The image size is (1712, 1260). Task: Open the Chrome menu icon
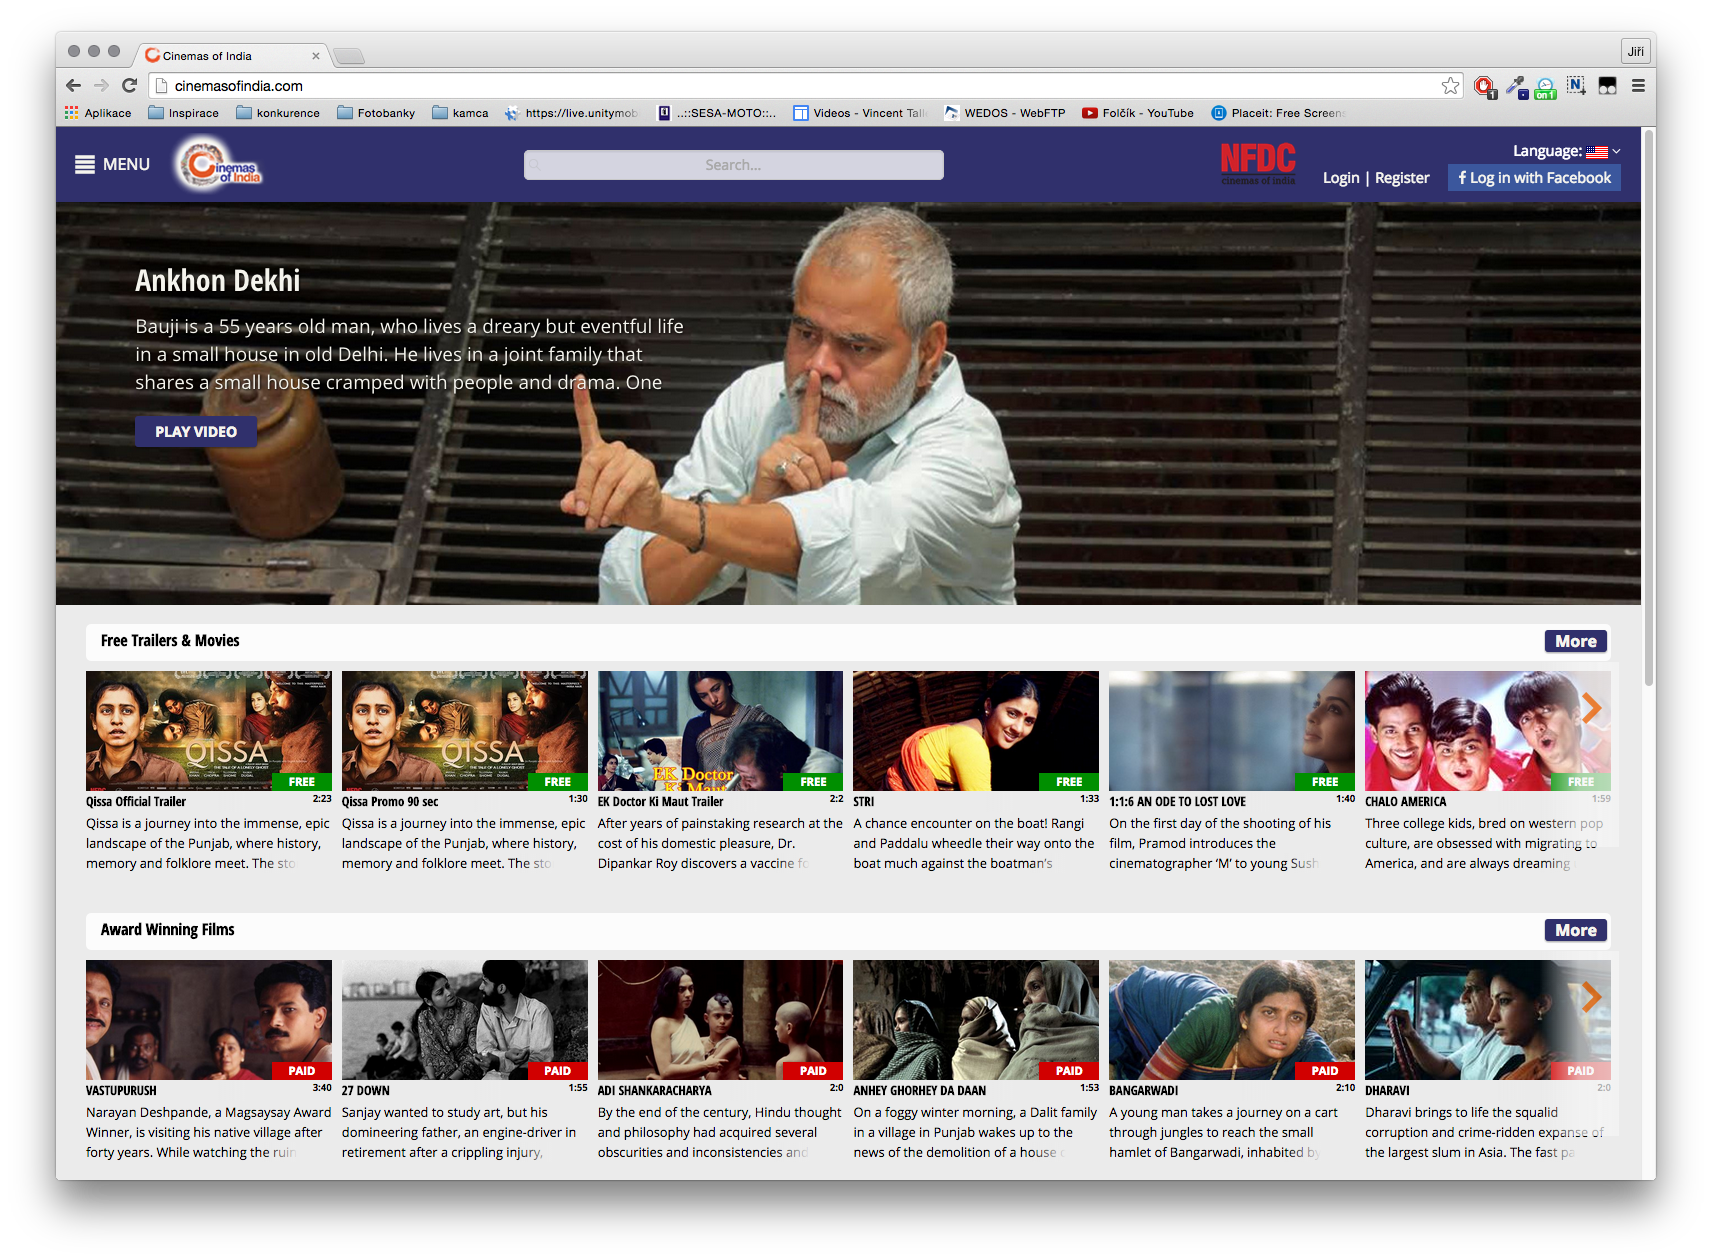(1638, 86)
